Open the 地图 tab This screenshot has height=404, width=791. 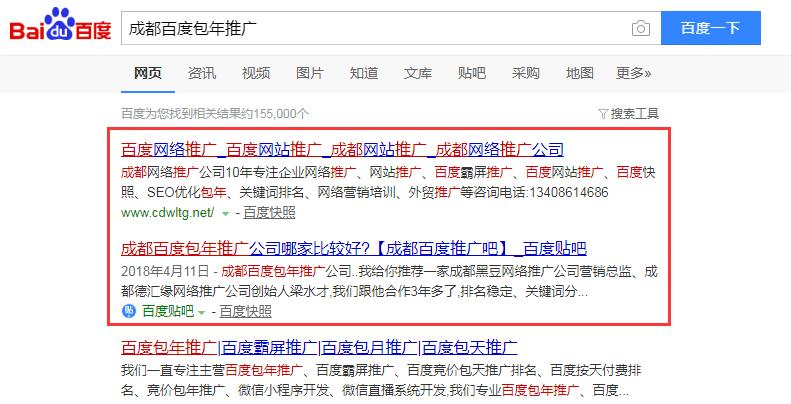click(580, 74)
